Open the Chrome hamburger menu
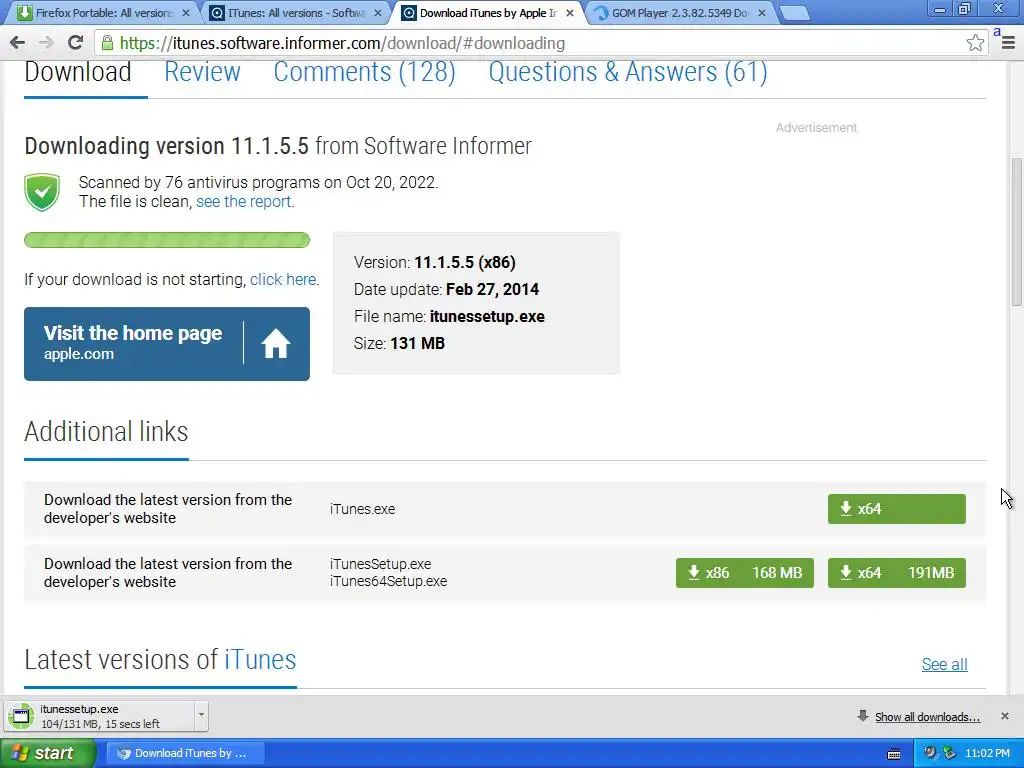 coord(1008,43)
